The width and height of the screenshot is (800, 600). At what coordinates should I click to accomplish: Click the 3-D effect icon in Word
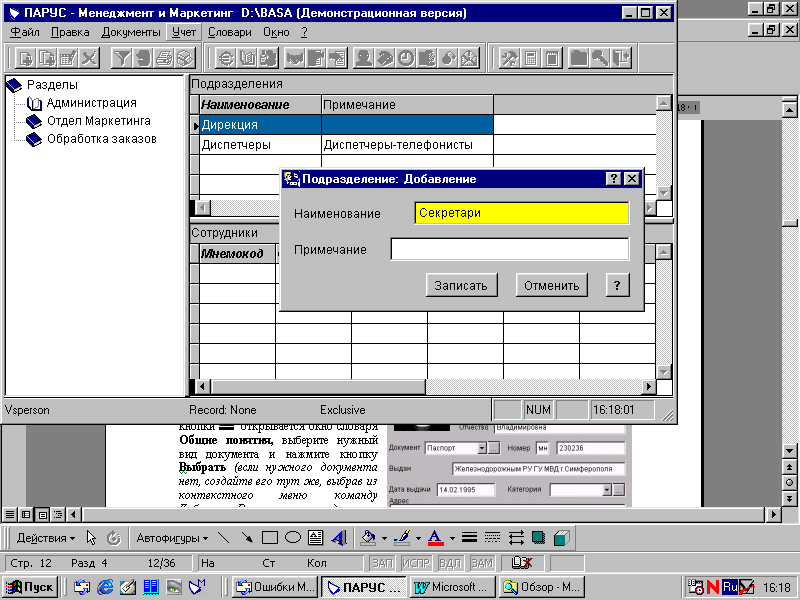[x=561, y=538]
